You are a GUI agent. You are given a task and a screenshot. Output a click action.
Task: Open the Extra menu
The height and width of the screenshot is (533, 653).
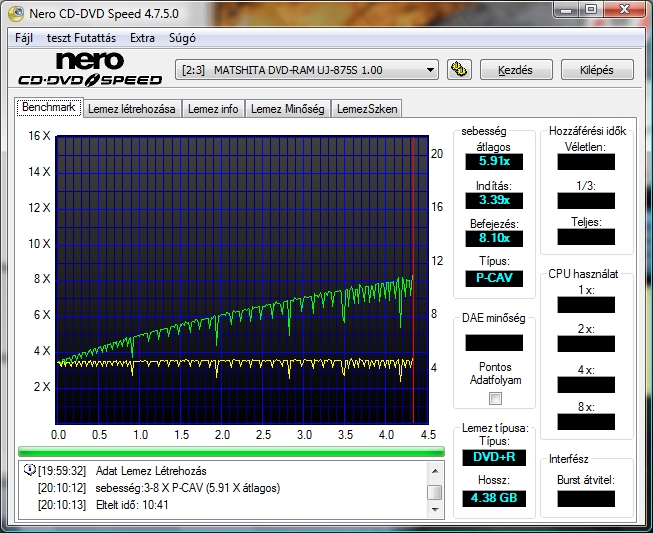pyautogui.click(x=142, y=38)
